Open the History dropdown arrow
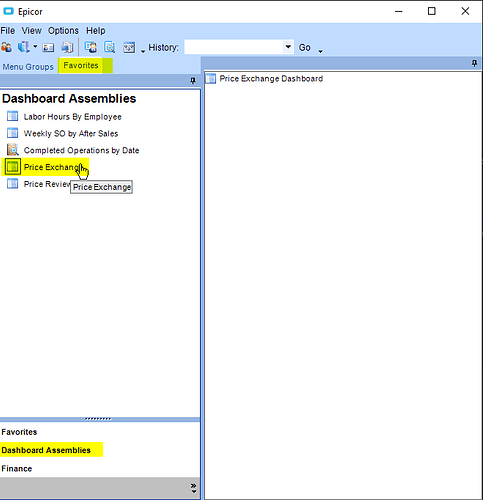This screenshot has width=483, height=500. tap(288, 47)
